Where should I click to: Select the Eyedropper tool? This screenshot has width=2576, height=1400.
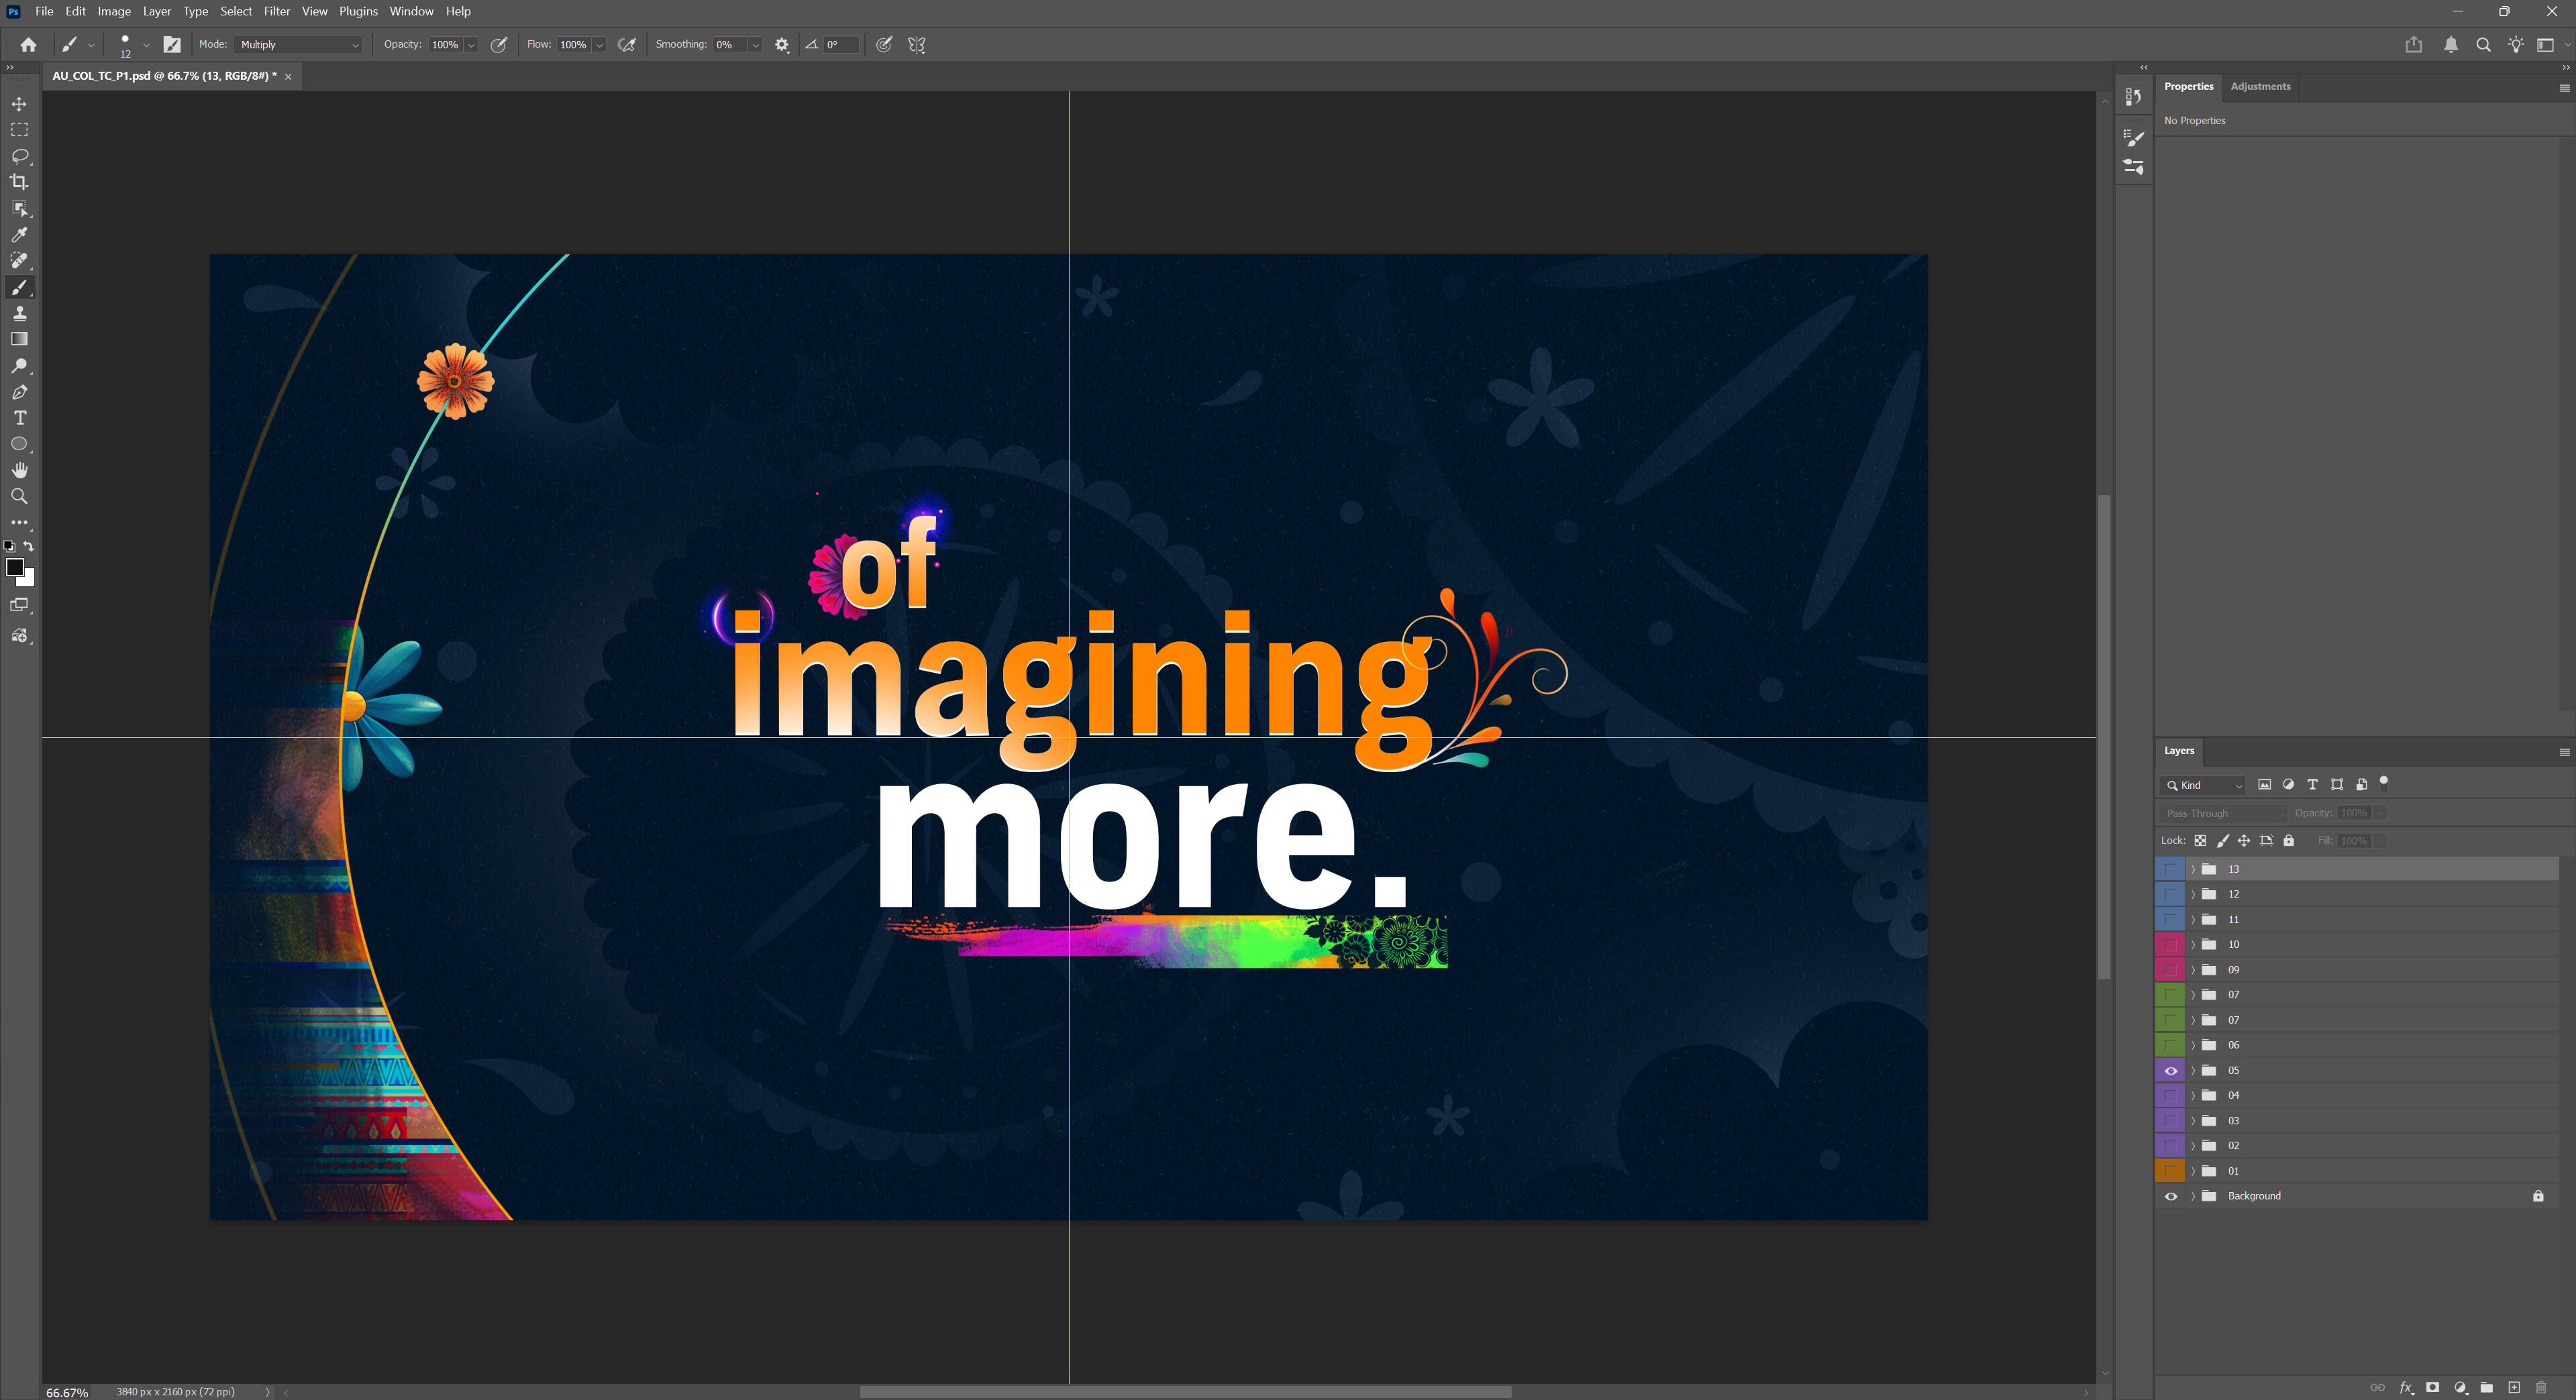[19, 235]
